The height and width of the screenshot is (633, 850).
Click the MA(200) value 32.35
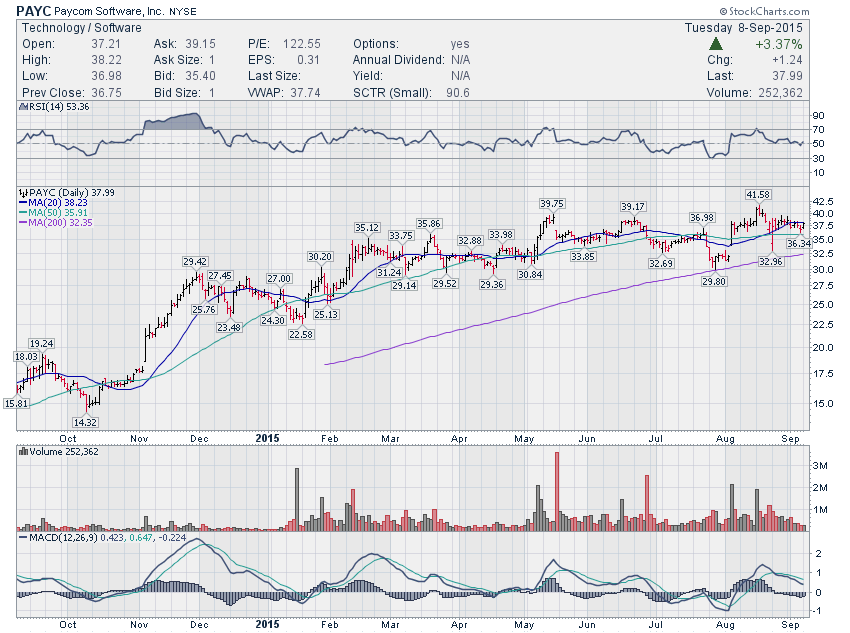click(81, 223)
